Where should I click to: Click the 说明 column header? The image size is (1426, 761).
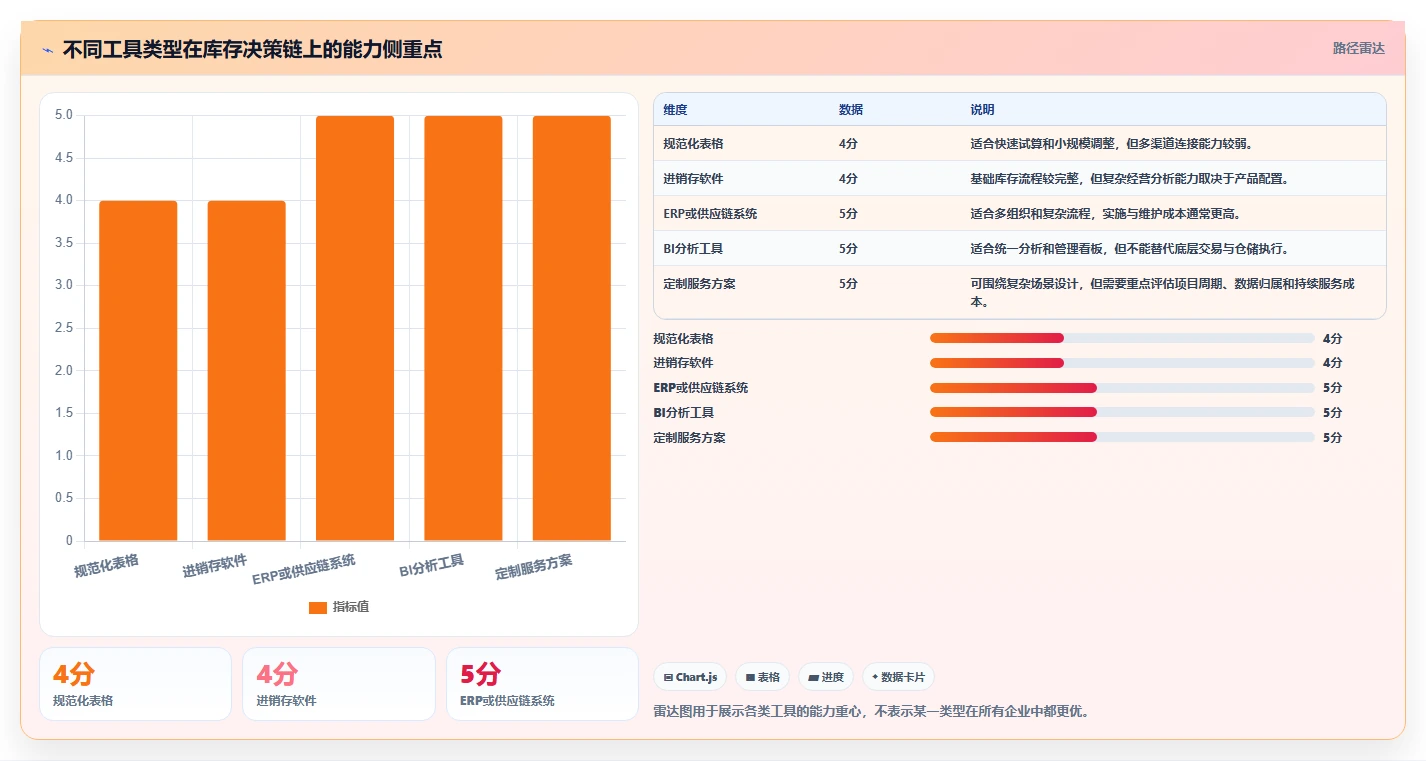[982, 110]
